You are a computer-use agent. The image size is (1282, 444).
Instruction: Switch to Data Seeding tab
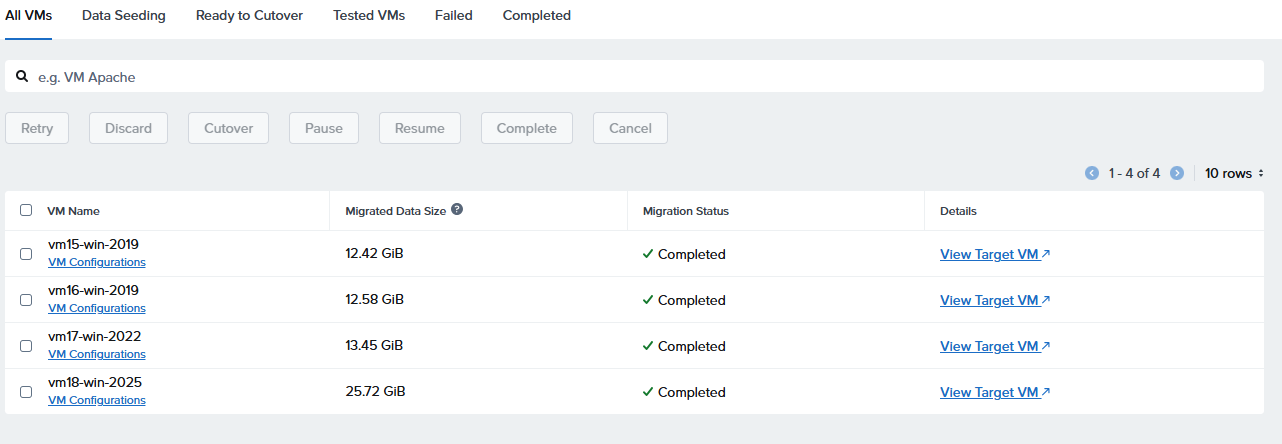click(124, 16)
